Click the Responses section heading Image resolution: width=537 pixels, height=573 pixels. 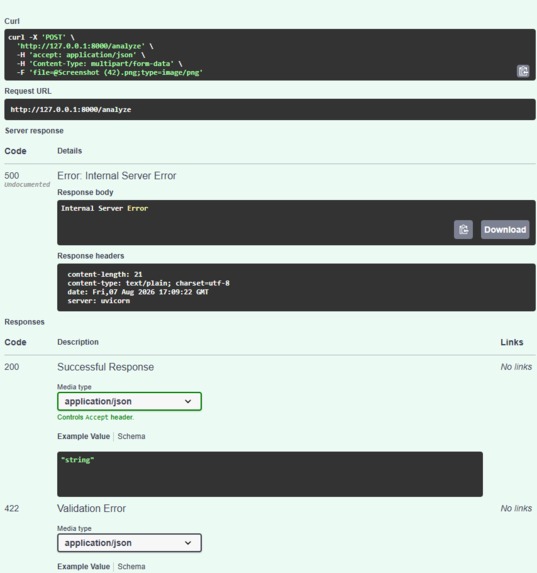point(24,322)
